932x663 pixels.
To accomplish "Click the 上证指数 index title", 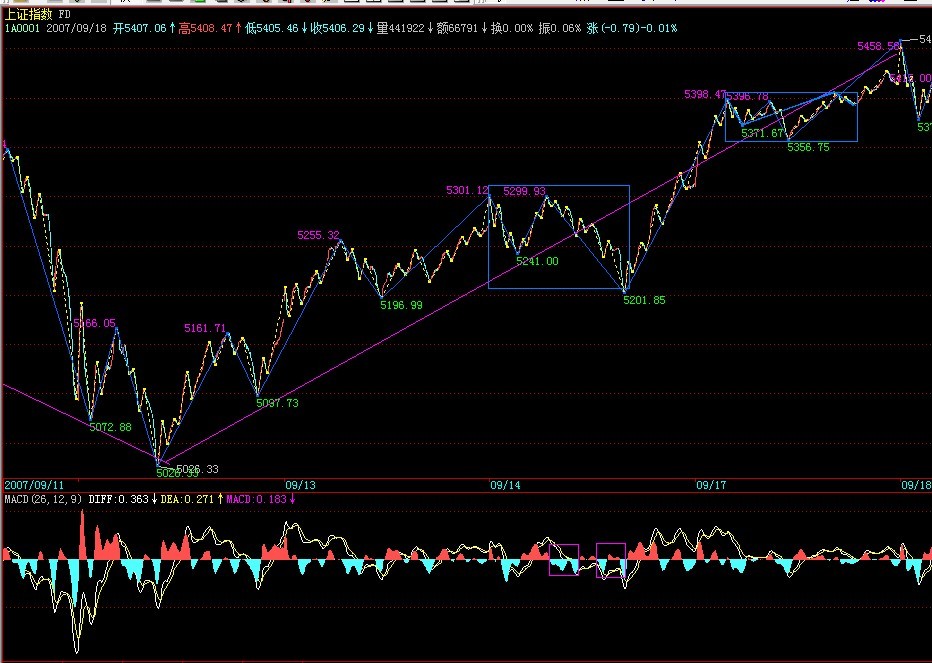I will pyautogui.click(x=29, y=14).
